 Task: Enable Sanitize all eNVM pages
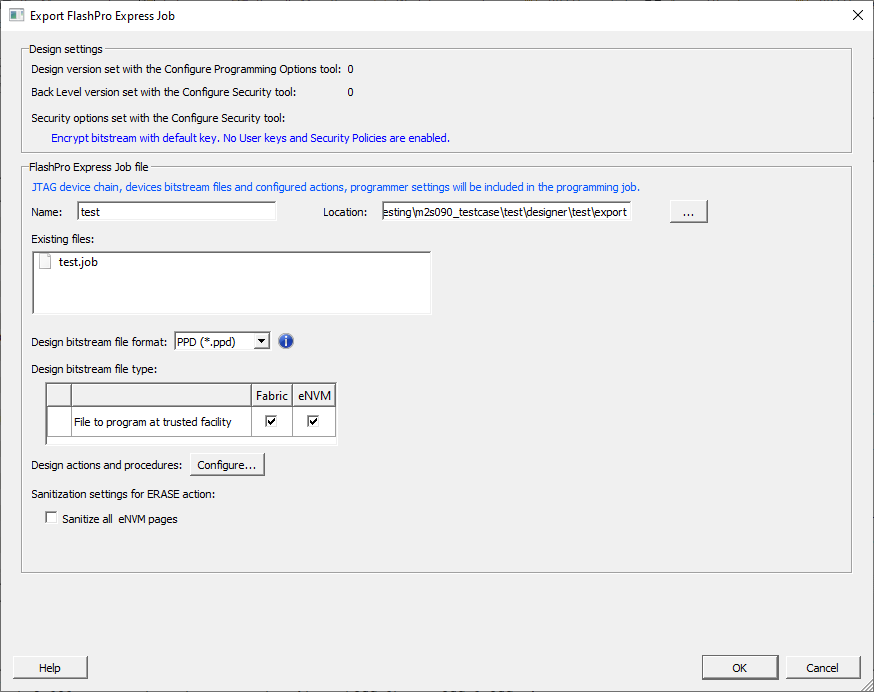point(52,518)
